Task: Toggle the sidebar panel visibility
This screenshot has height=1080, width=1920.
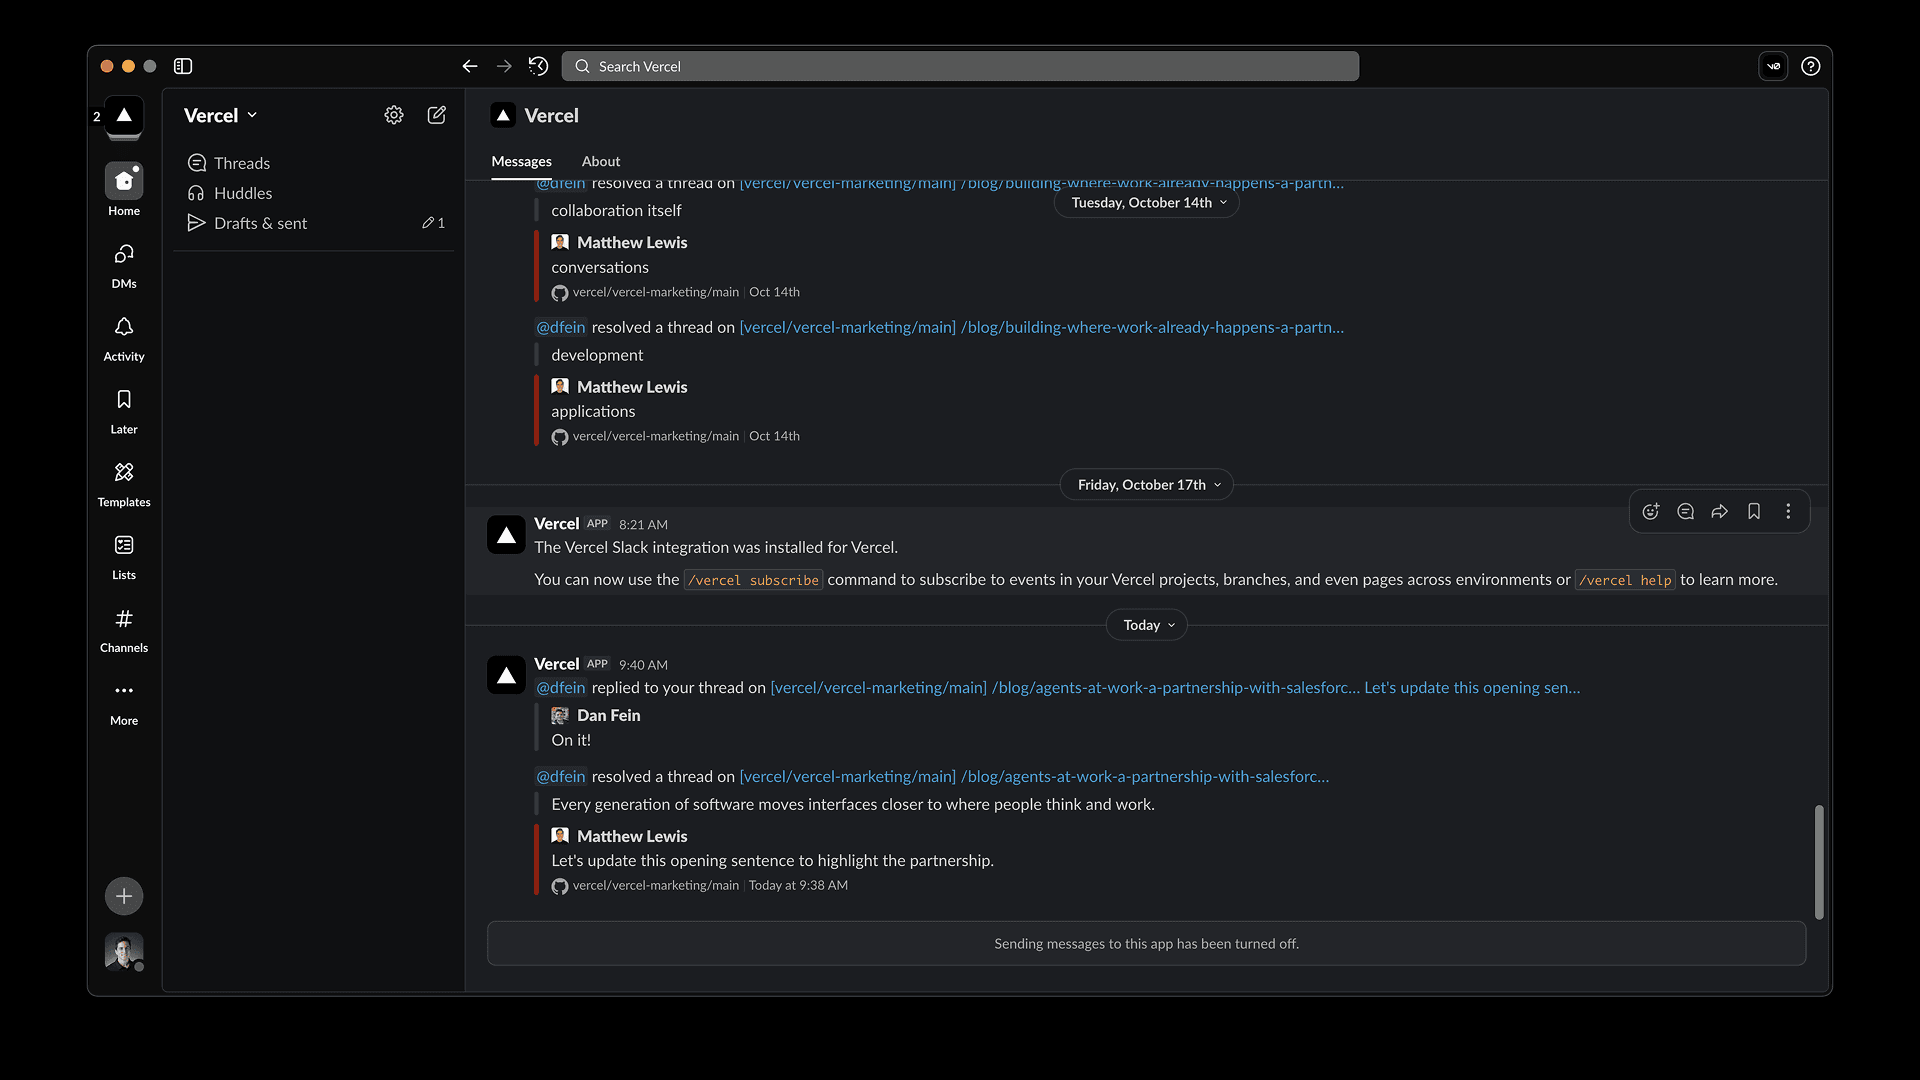Action: [x=183, y=66]
